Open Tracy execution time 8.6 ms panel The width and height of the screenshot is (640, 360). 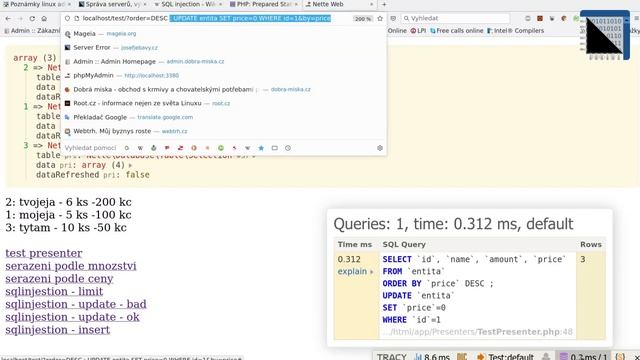432,356
